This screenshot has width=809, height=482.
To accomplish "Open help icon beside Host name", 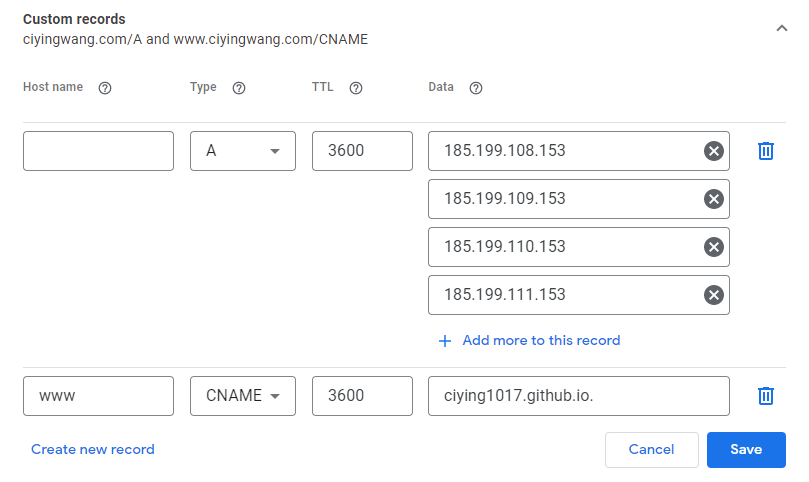I will click(x=105, y=88).
